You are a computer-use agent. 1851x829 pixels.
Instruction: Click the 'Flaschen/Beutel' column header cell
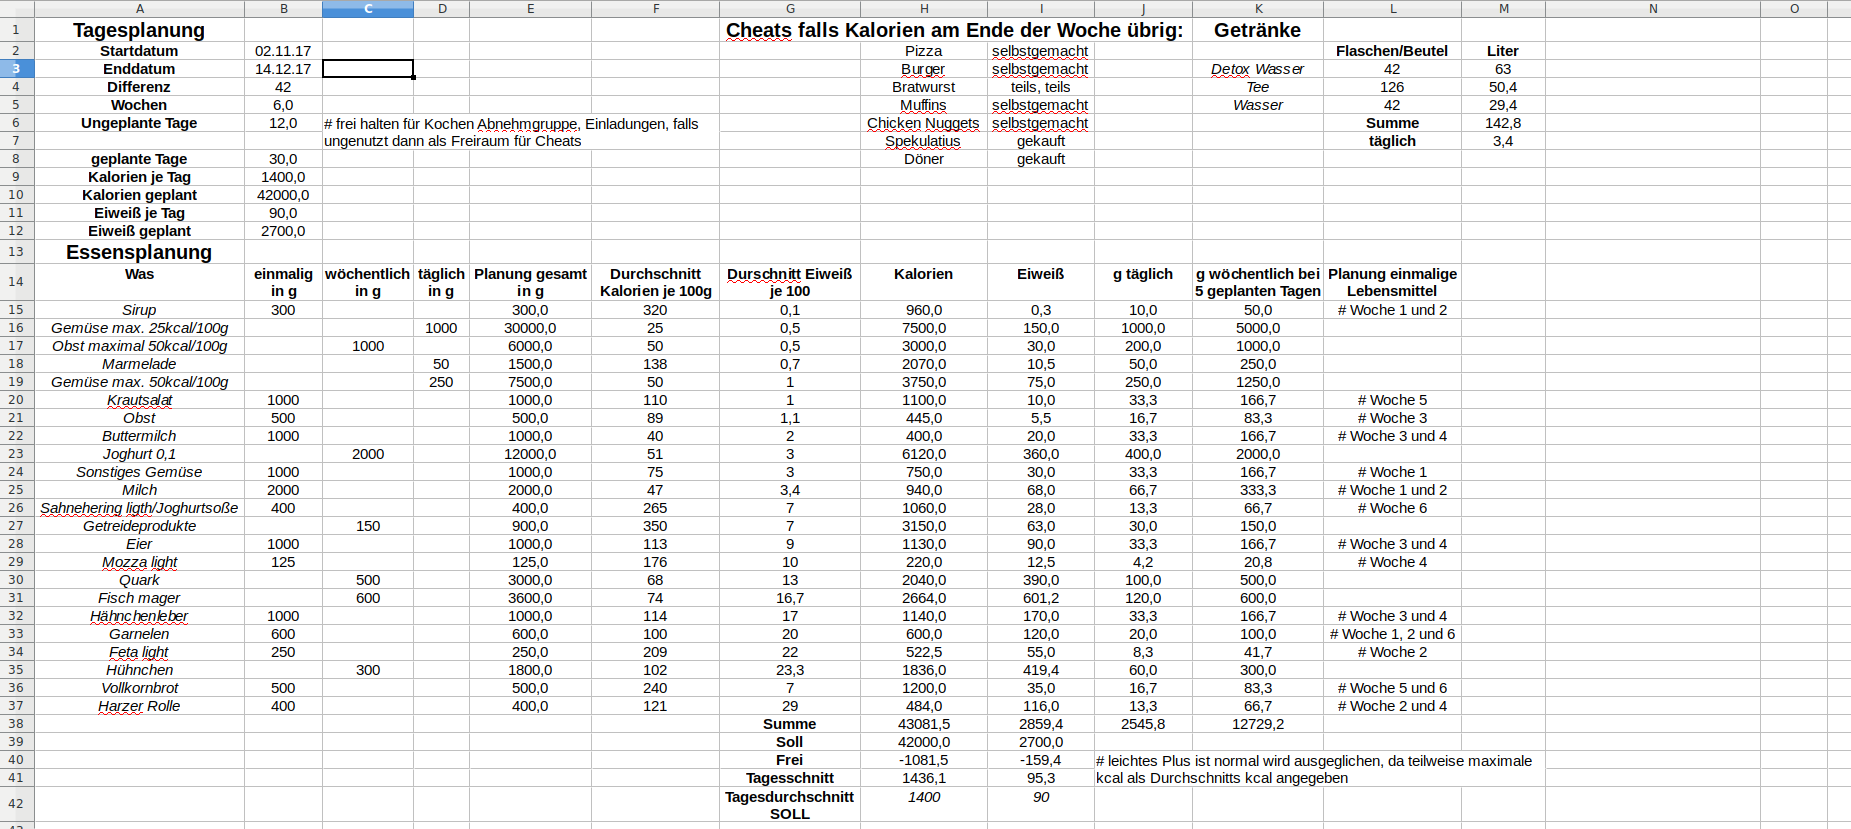click(1392, 51)
